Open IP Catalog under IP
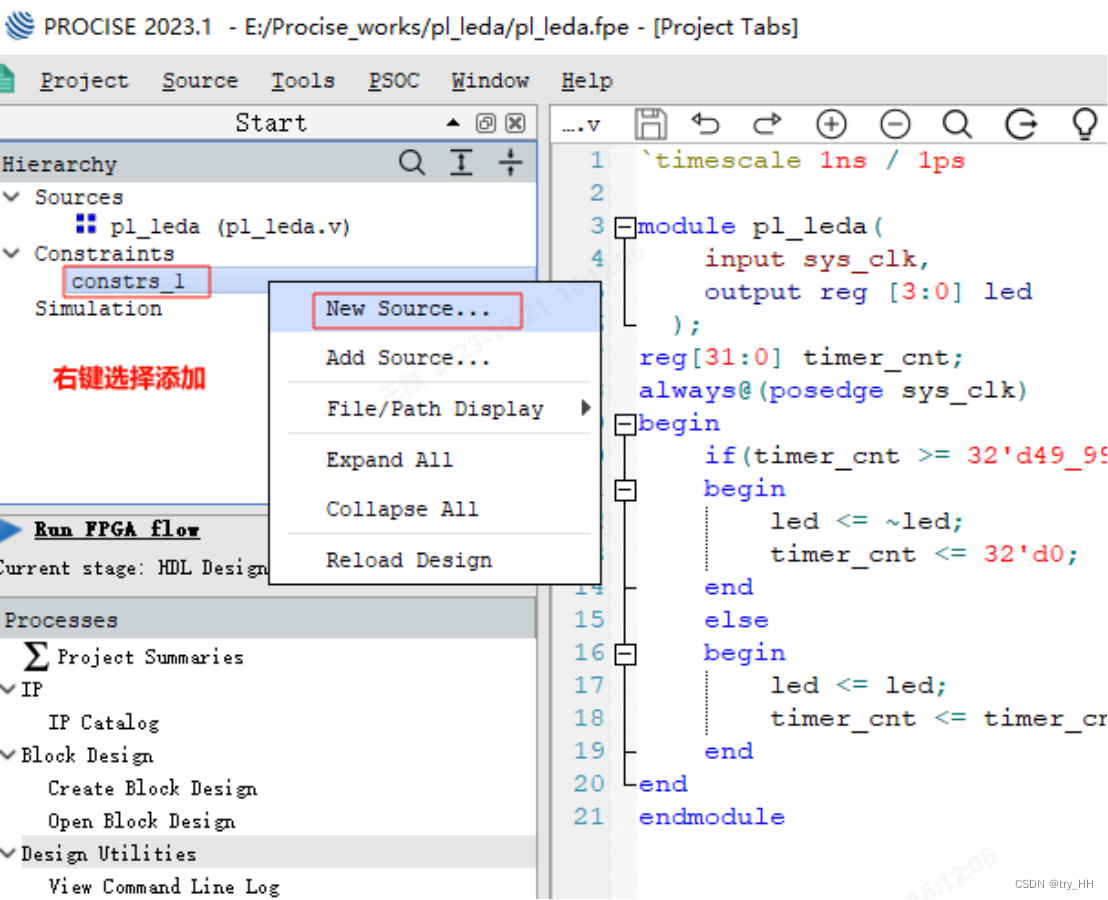Viewport: 1108px width, 900px height. click(x=103, y=722)
